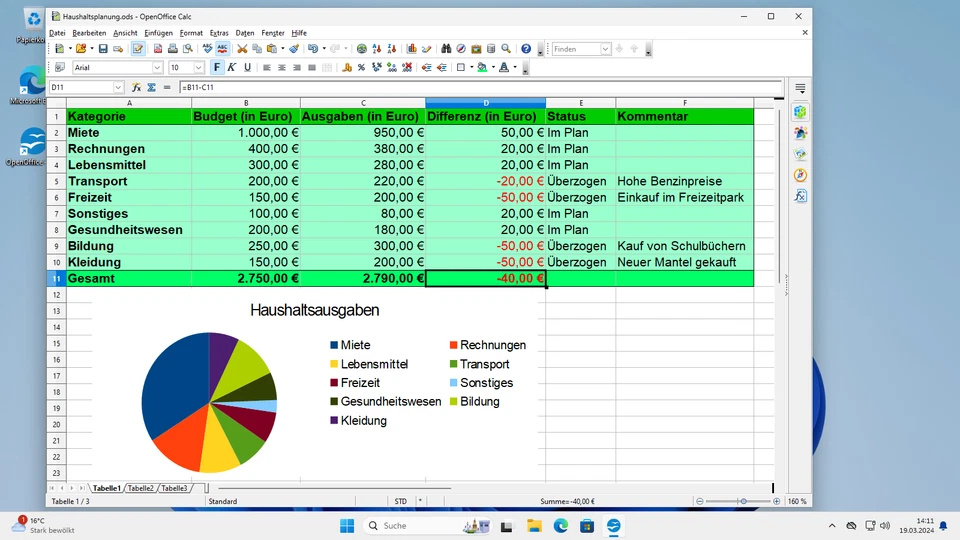Click the Save document icon

(103, 49)
